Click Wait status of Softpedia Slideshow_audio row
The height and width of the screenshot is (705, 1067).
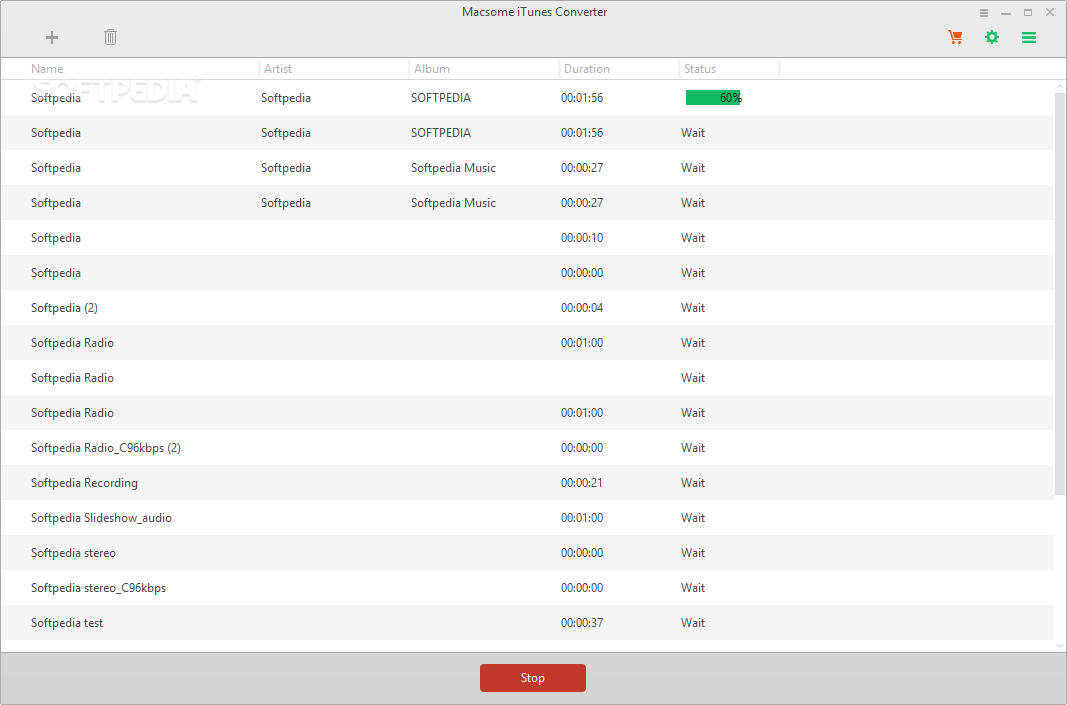tap(693, 518)
